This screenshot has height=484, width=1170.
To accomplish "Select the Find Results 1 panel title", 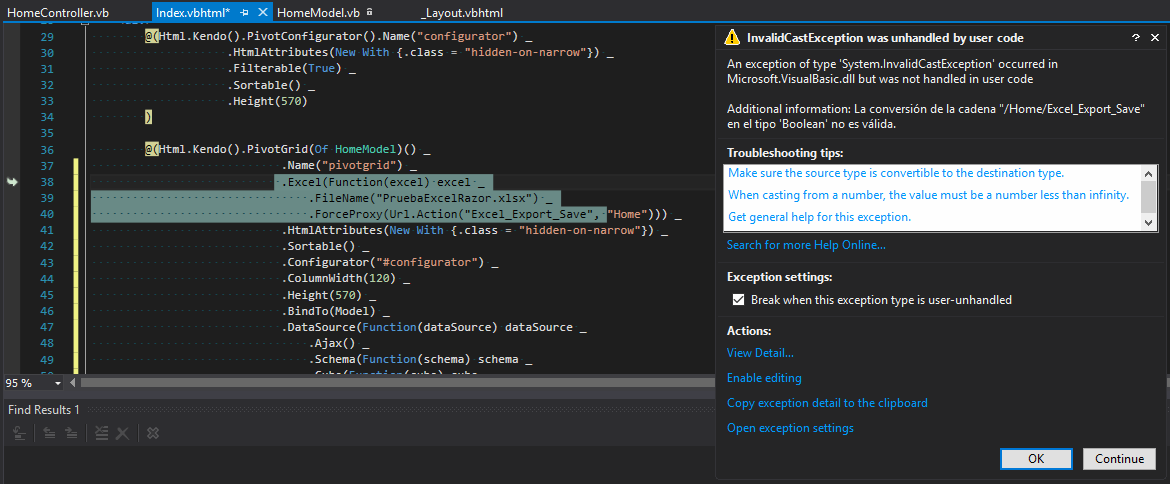I will [x=43, y=410].
